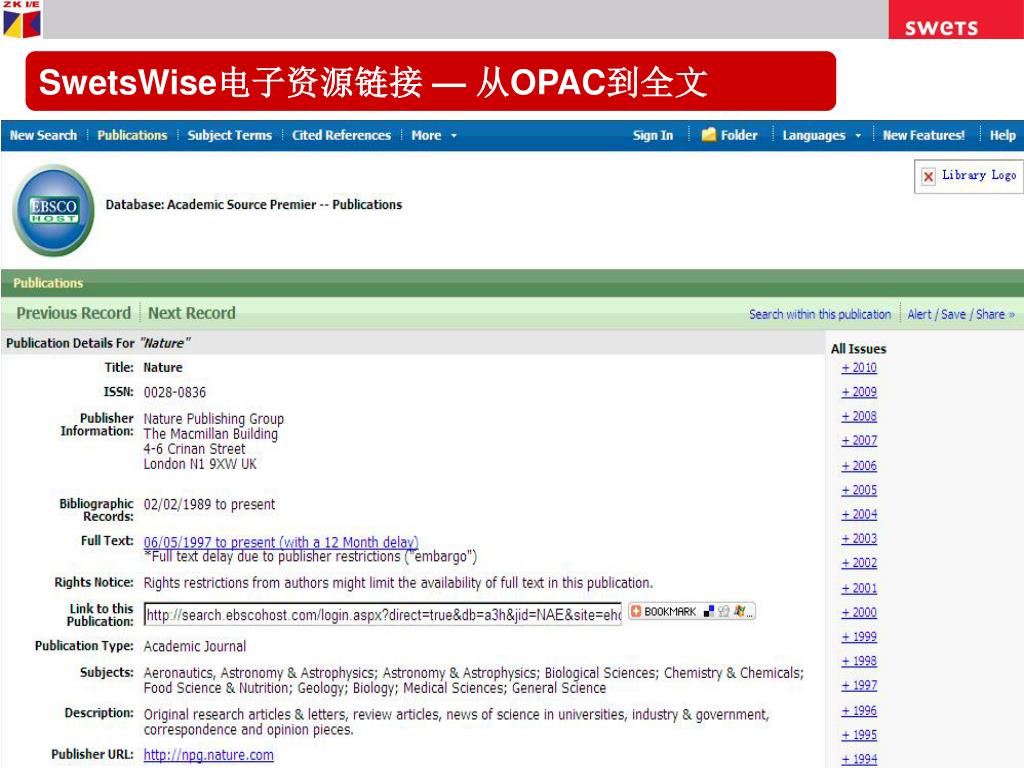Open the publisher URL npg.nature.com
Viewport: 1024px width, 768px height.
[x=208, y=755]
